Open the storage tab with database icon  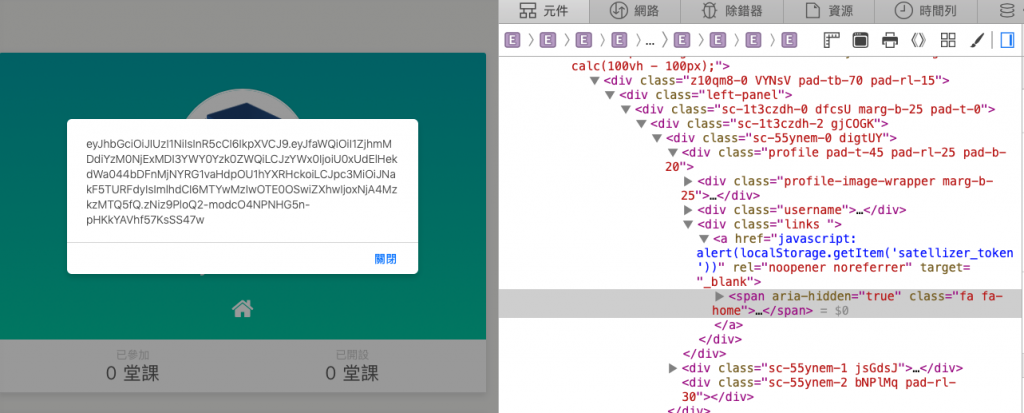(1008, 11)
